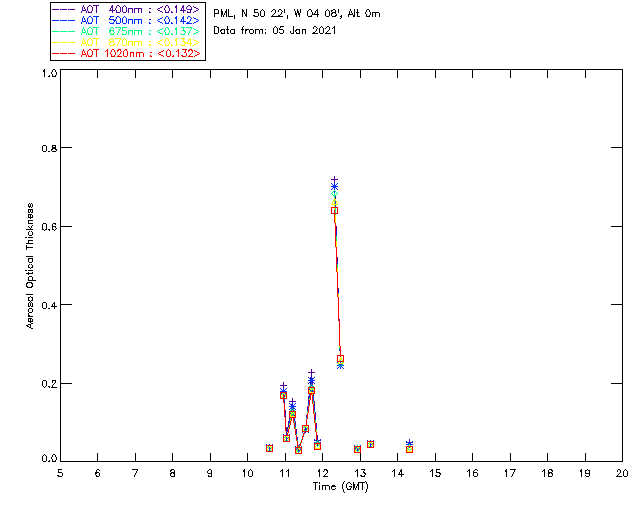The image size is (640, 512).
Task: Click the 0.4 y-axis tick label
Action: 49,305
